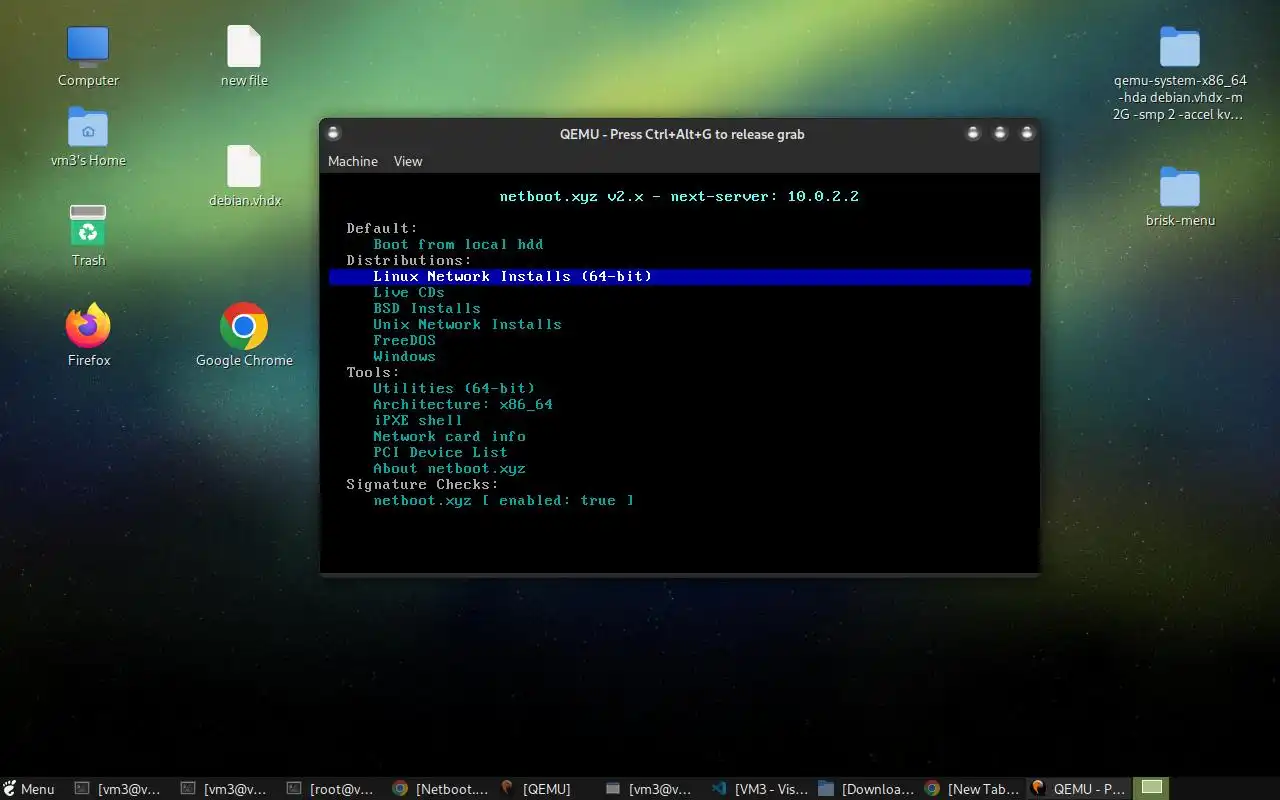Click the 'Windows' entry

pyautogui.click(x=404, y=356)
